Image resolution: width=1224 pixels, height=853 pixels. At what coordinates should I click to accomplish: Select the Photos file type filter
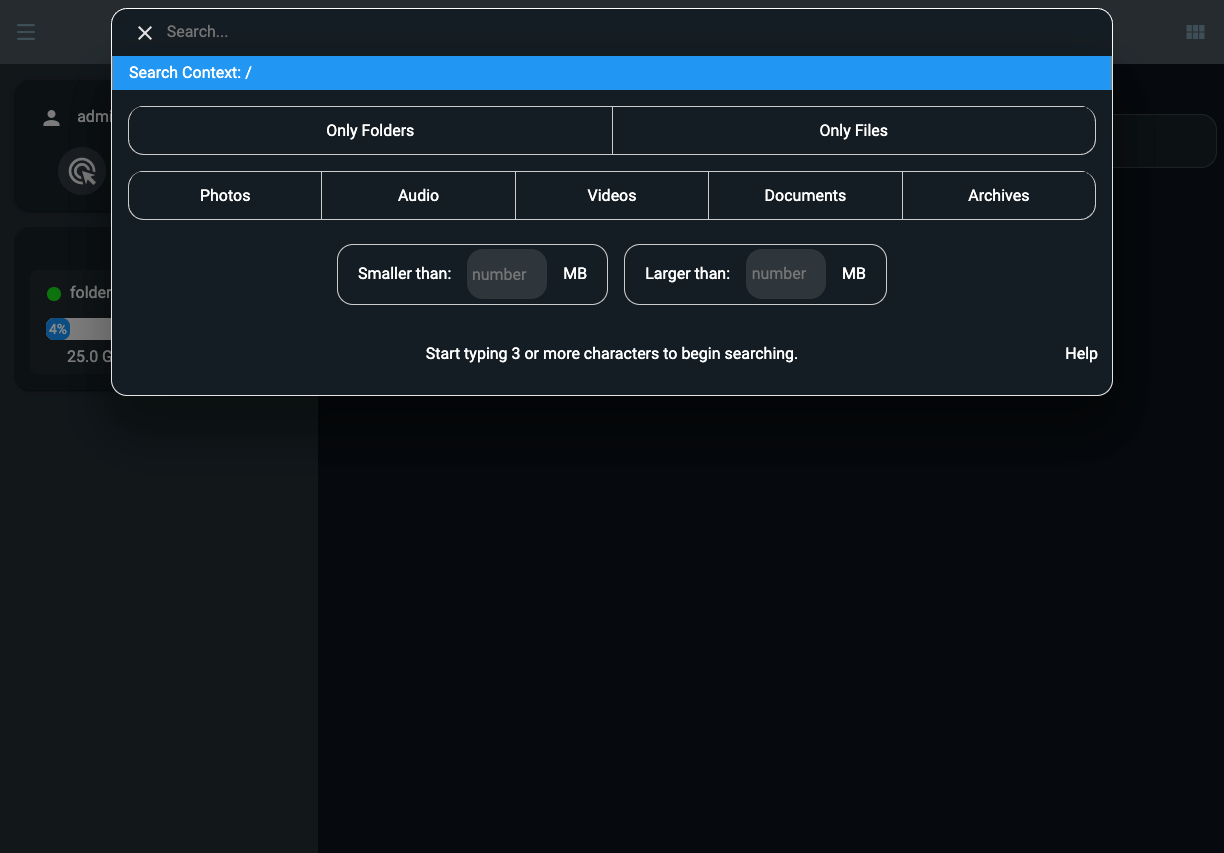coord(225,196)
